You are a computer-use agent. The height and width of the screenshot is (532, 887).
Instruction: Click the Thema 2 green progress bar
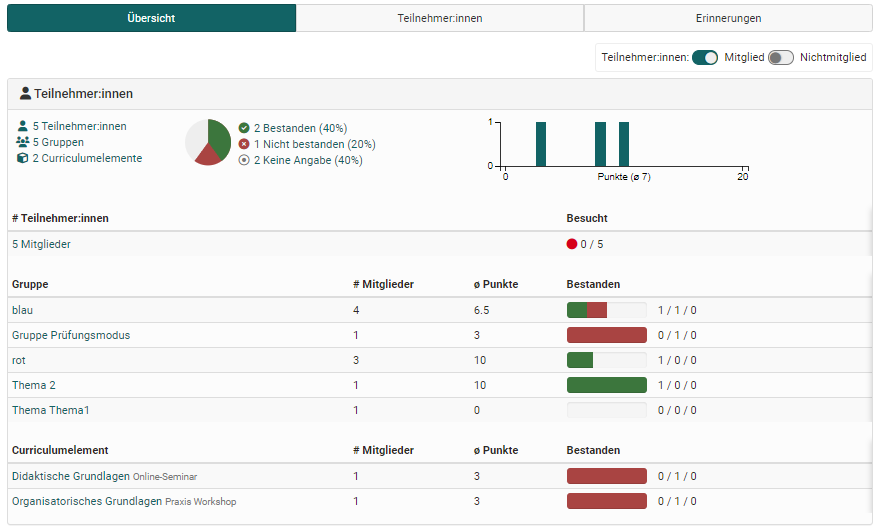point(606,385)
